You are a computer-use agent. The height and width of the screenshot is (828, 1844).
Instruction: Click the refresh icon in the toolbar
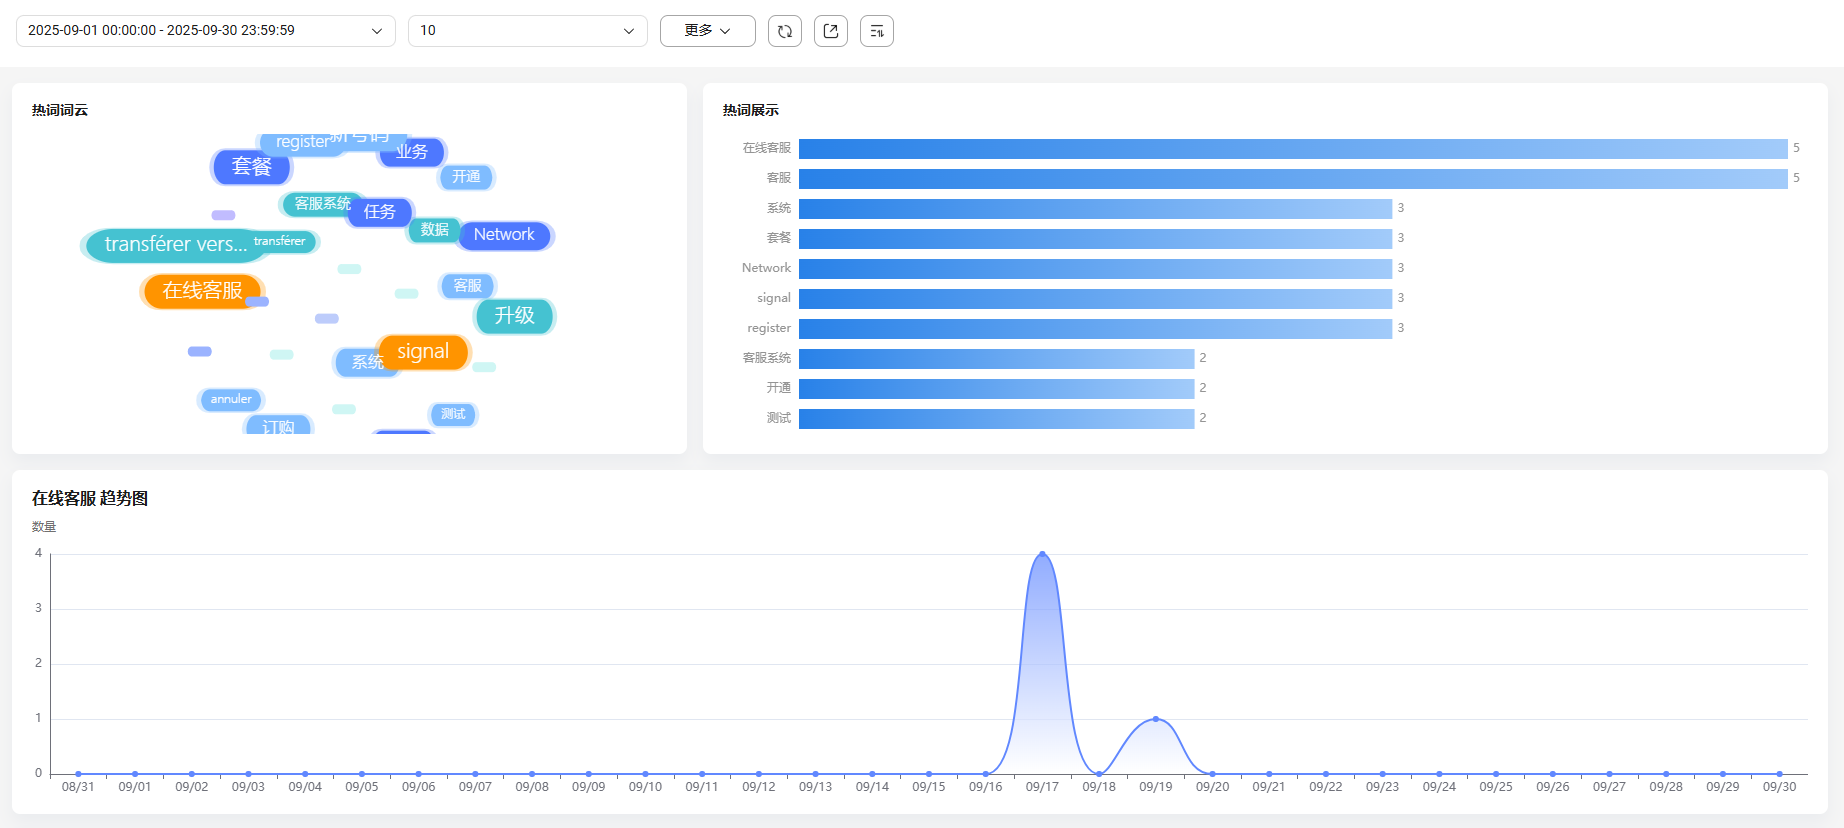point(785,31)
